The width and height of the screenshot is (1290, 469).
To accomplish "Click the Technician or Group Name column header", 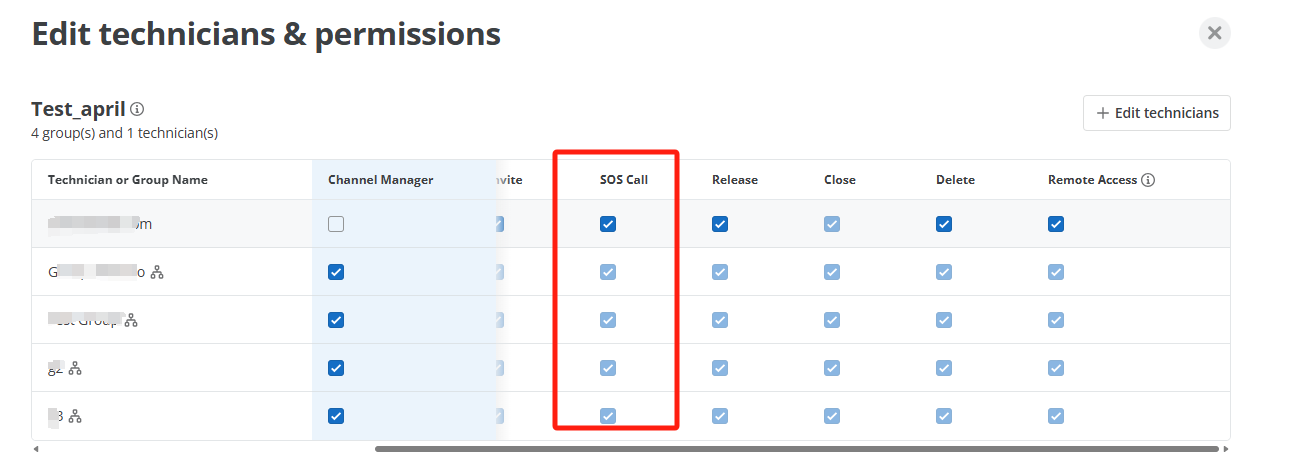I will coord(128,180).
